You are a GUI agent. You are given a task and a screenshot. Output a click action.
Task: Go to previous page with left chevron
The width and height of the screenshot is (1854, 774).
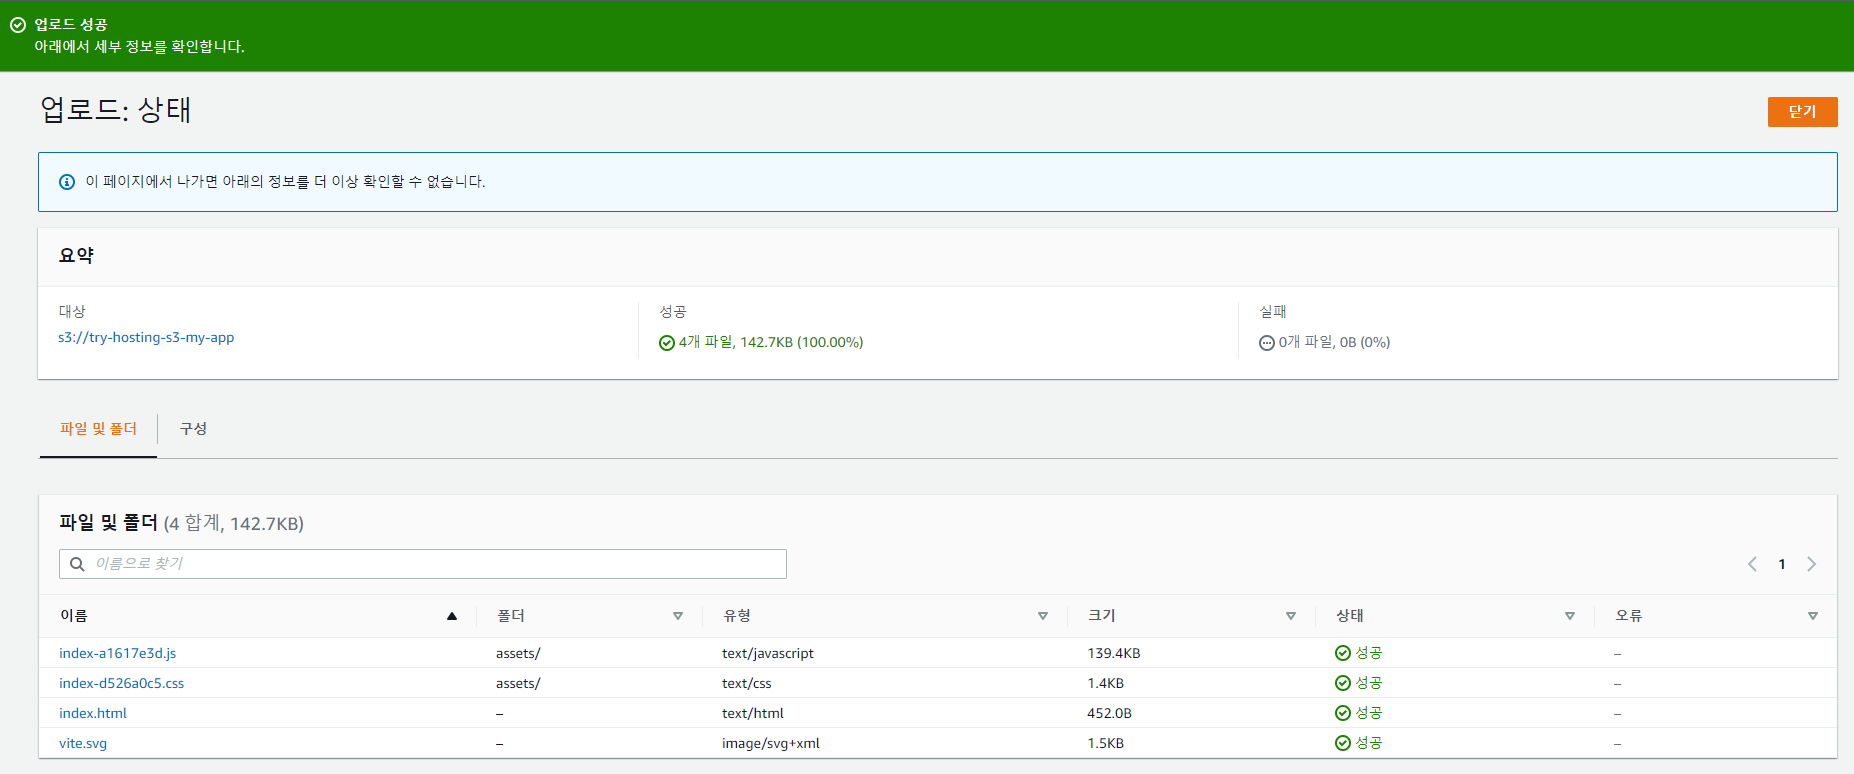(1752, 564)
